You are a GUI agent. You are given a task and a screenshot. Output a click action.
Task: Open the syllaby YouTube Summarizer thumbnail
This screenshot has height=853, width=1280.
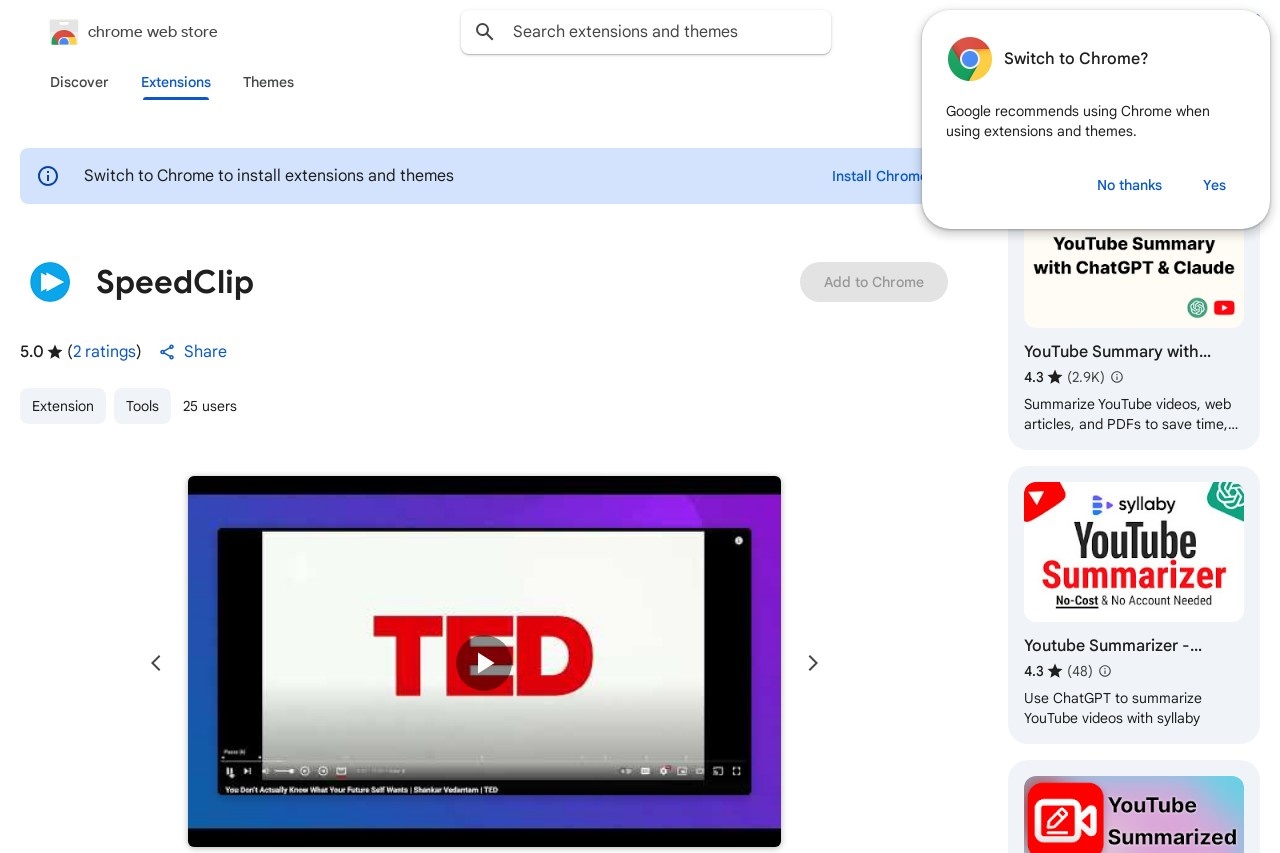1134,552
